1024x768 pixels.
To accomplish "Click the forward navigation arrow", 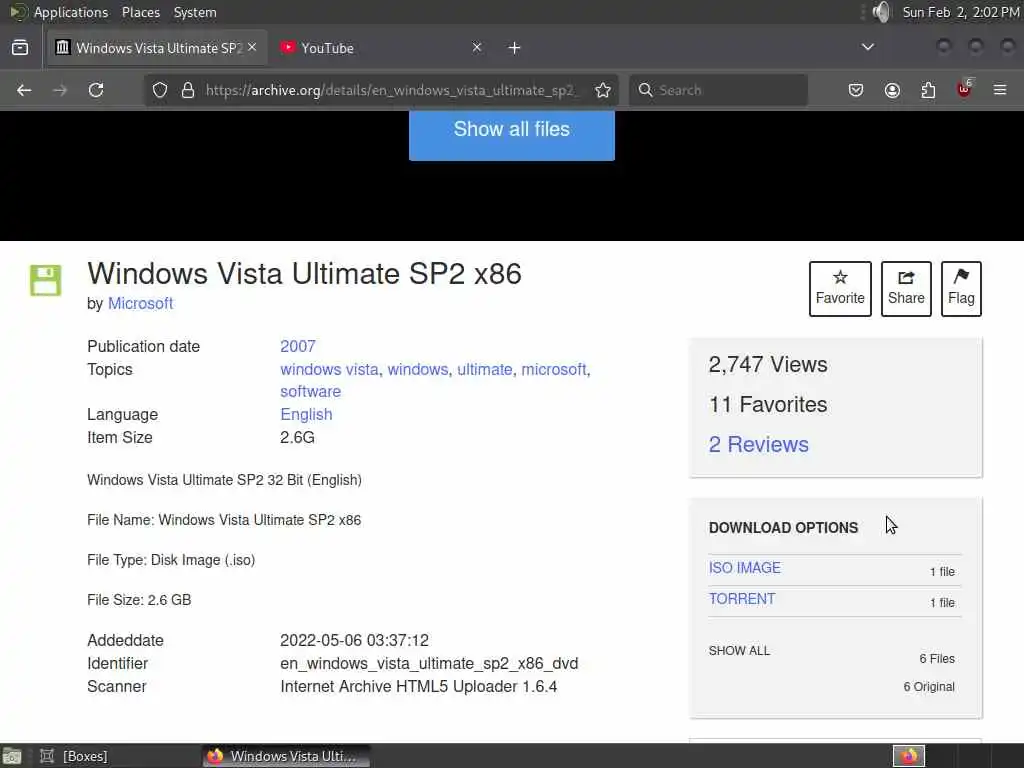I will pos(60,90).
